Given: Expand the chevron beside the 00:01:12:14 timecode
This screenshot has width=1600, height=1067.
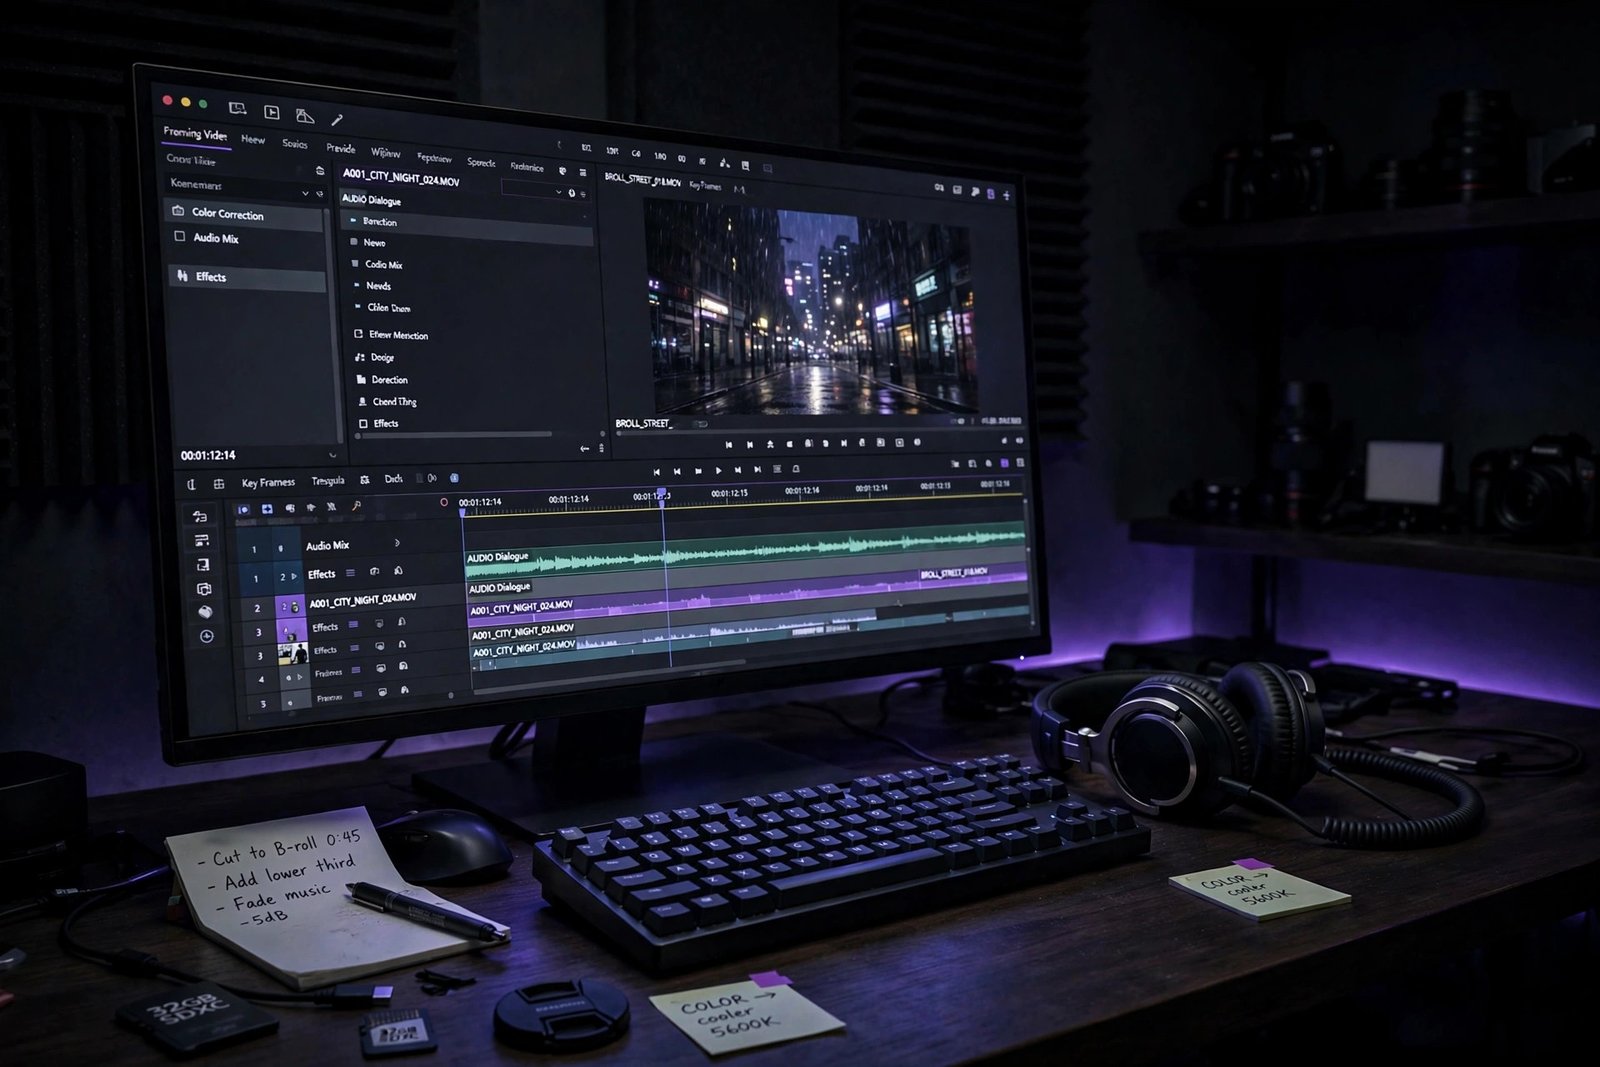Looking at the screenshot, I should tap(332, 455).
